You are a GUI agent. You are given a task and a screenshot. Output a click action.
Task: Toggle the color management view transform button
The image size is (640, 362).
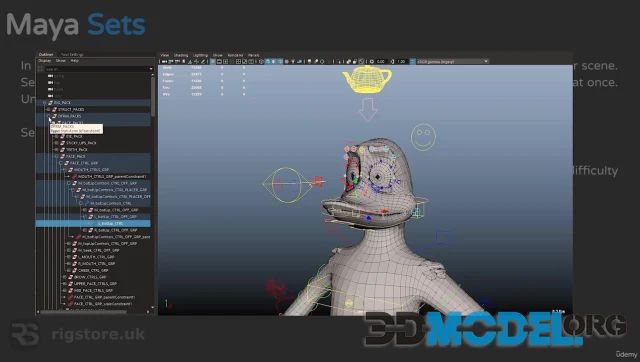pos(412,62)
